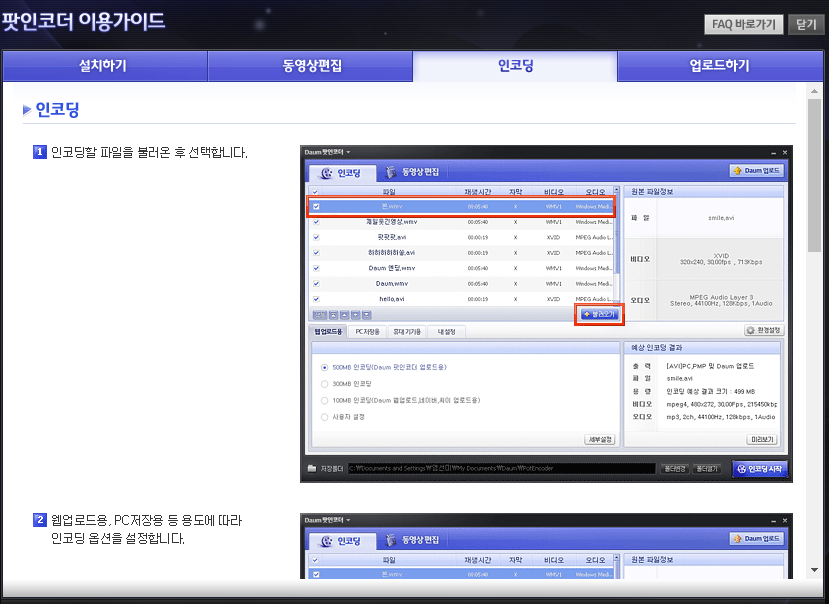Screen dimensions: 829x604
Task: Click the FAQ 바로가기 button
Action: 743,24
